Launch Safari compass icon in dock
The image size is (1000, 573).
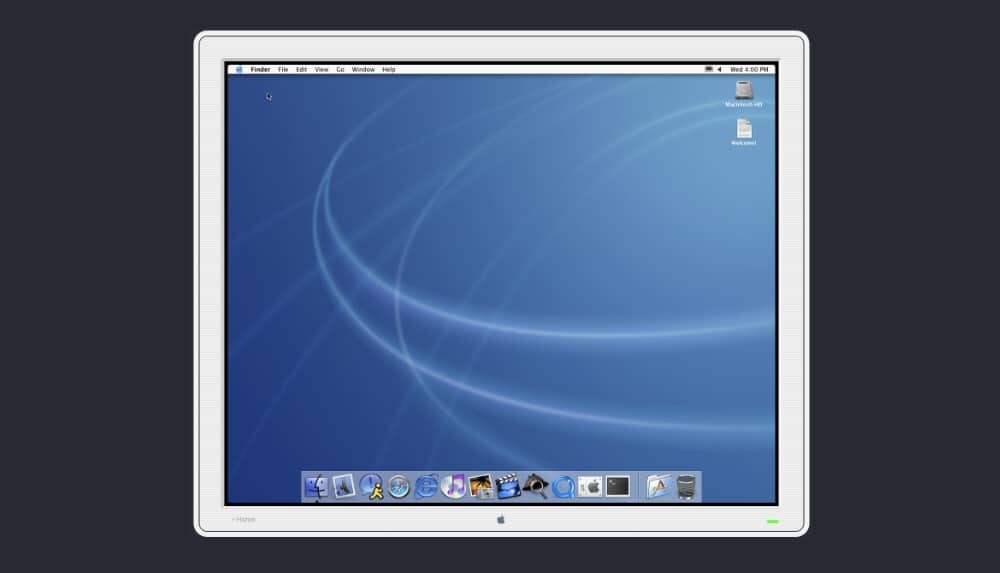pos(399,487)
